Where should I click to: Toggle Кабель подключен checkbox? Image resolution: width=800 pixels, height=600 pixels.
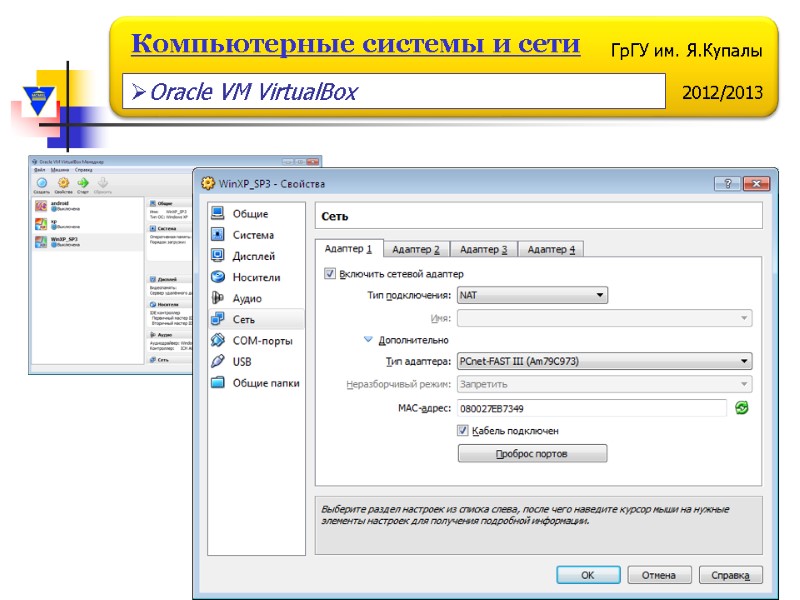point(462,430)
